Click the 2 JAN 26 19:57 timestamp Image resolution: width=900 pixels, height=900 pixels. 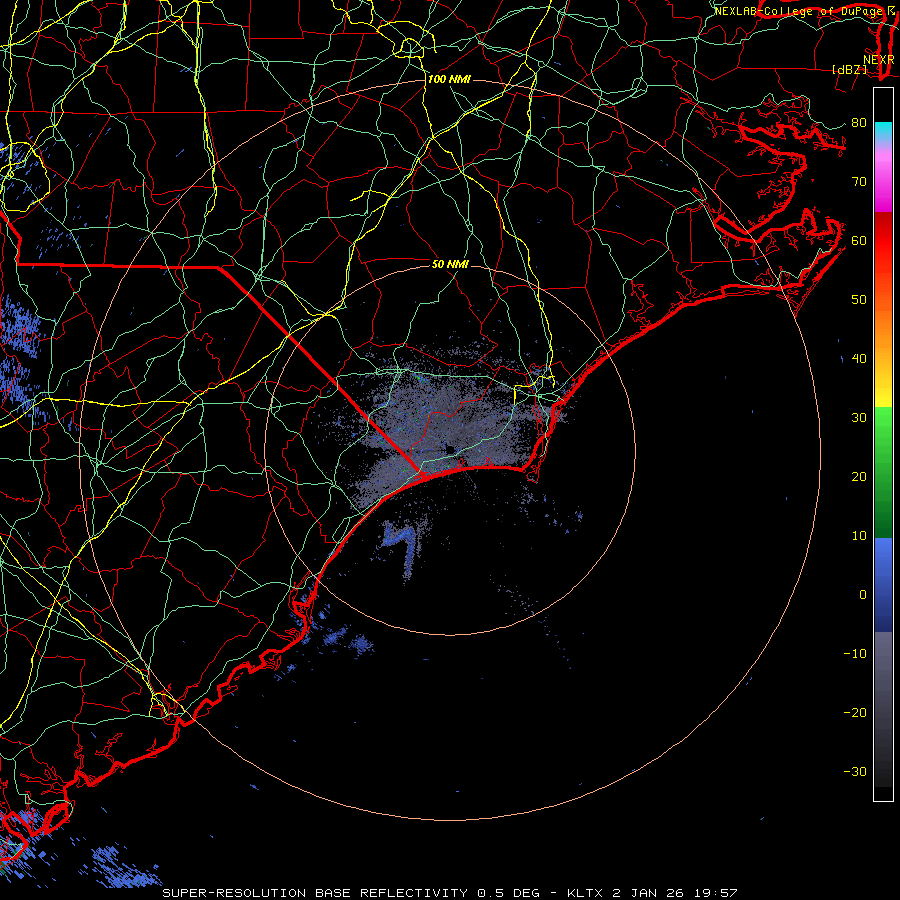pyautogui.click(x=677, y=893)
